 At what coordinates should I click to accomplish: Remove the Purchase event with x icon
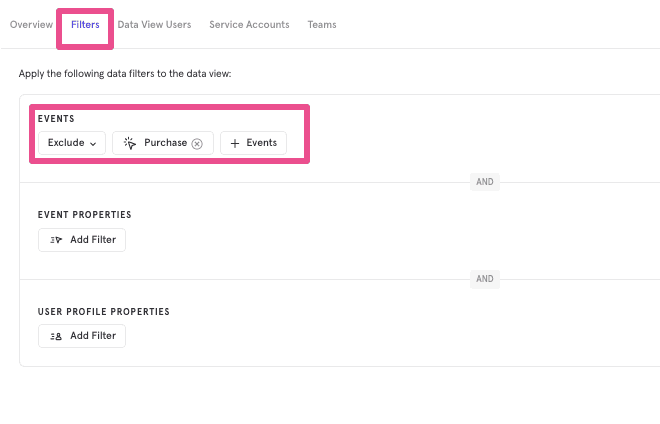pyautogui.click(x=197, y=144)
